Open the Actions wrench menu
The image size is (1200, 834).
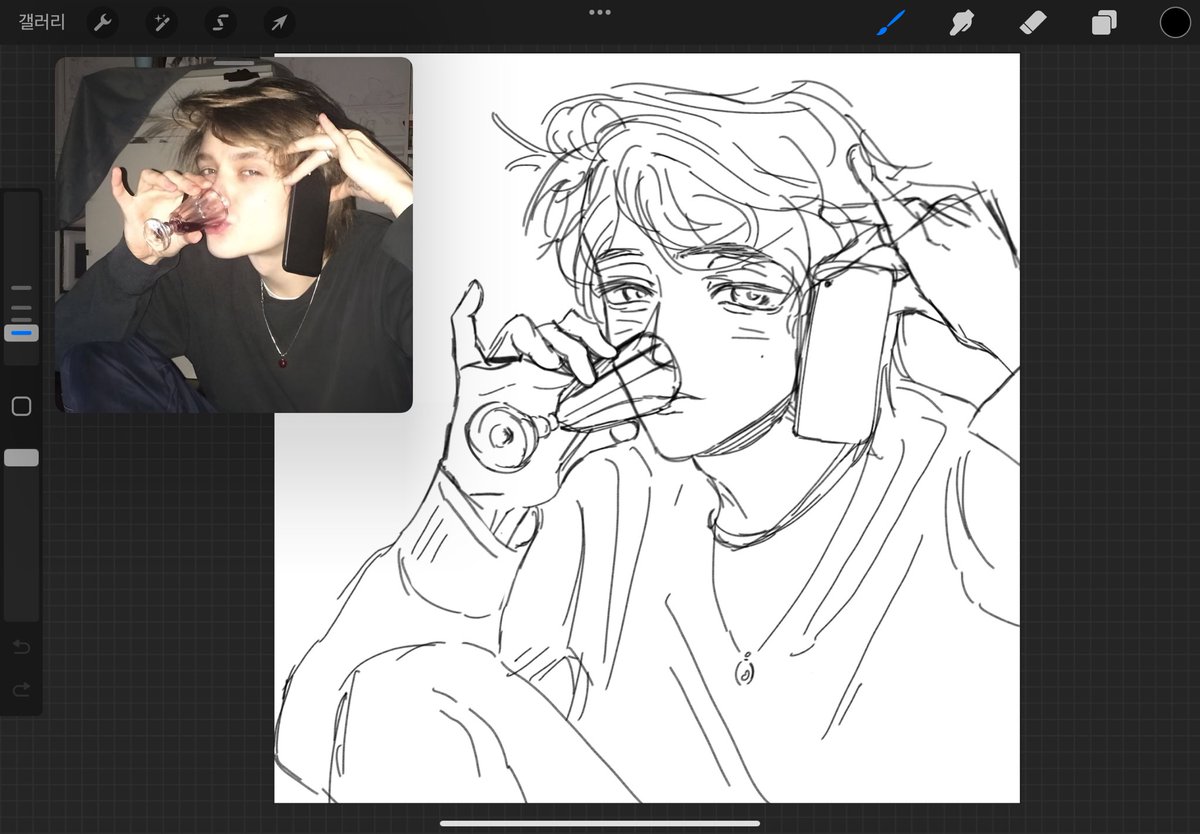click(103, 22)
